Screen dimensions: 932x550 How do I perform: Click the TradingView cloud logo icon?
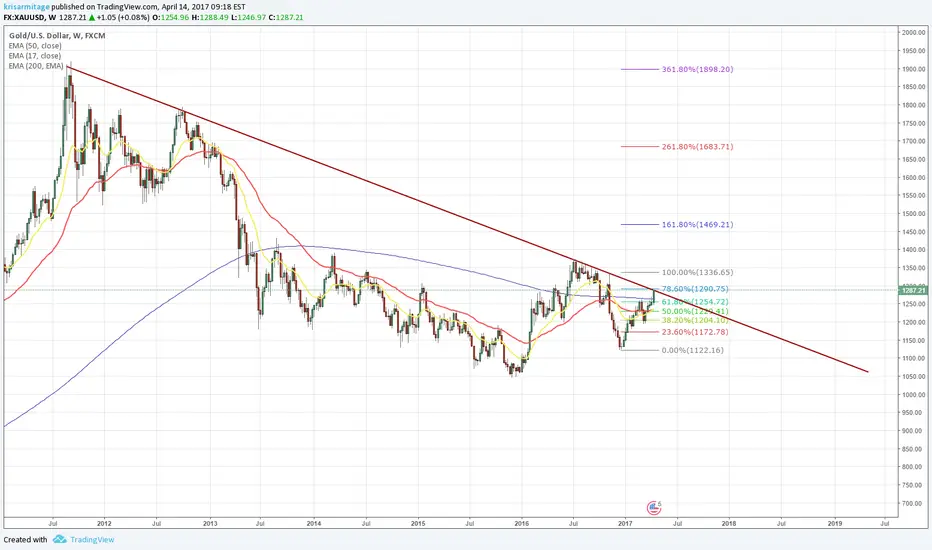pos(59,539)
